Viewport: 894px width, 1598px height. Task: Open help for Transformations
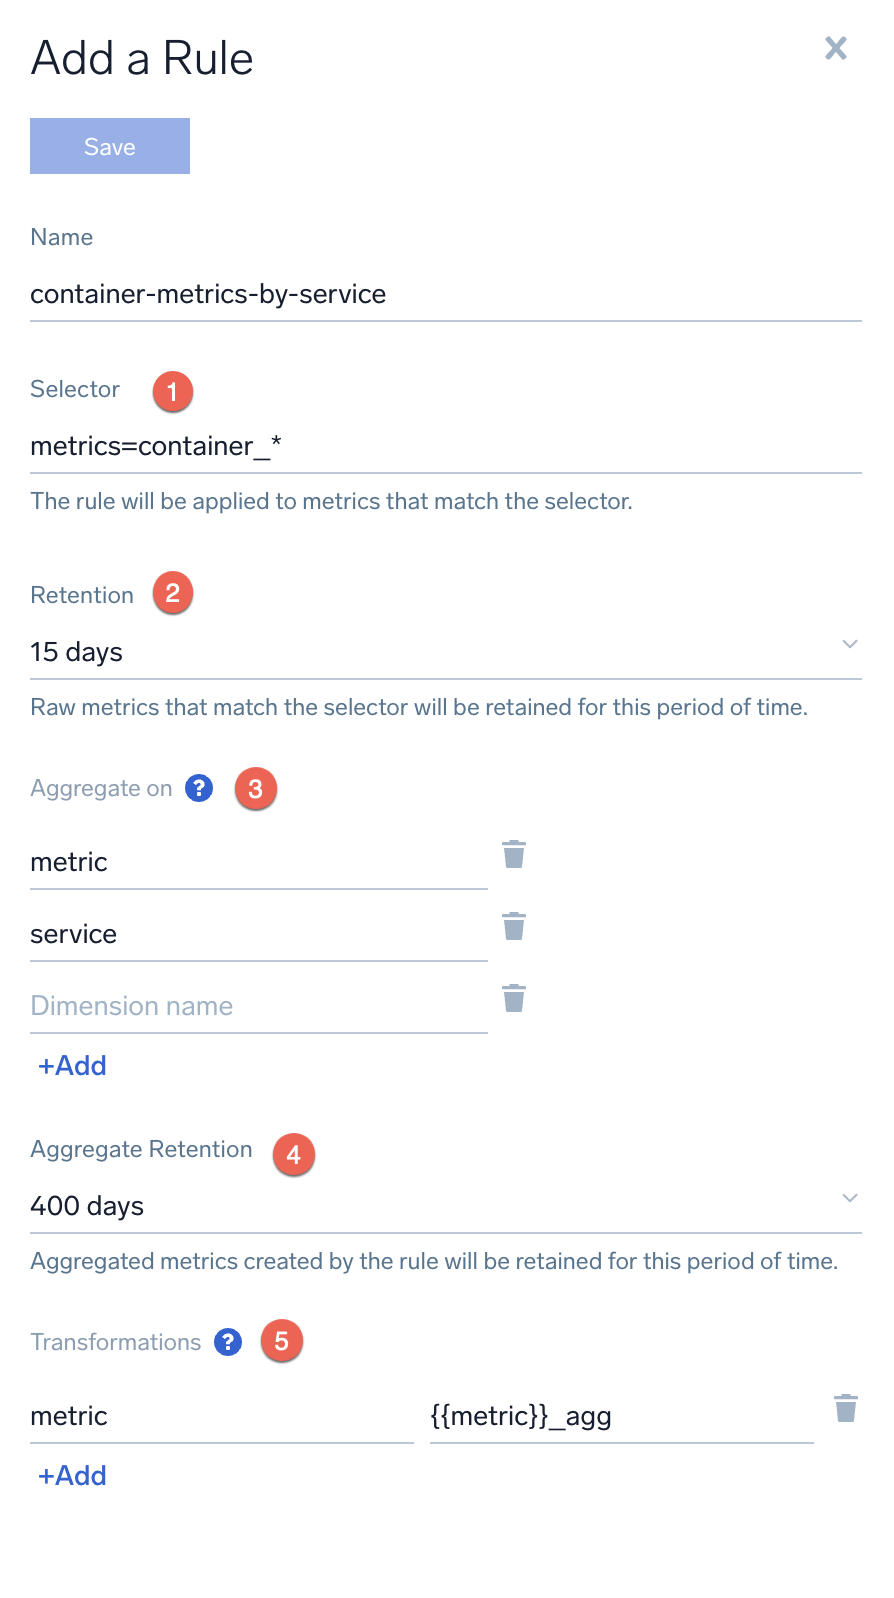pos(228,1342)
